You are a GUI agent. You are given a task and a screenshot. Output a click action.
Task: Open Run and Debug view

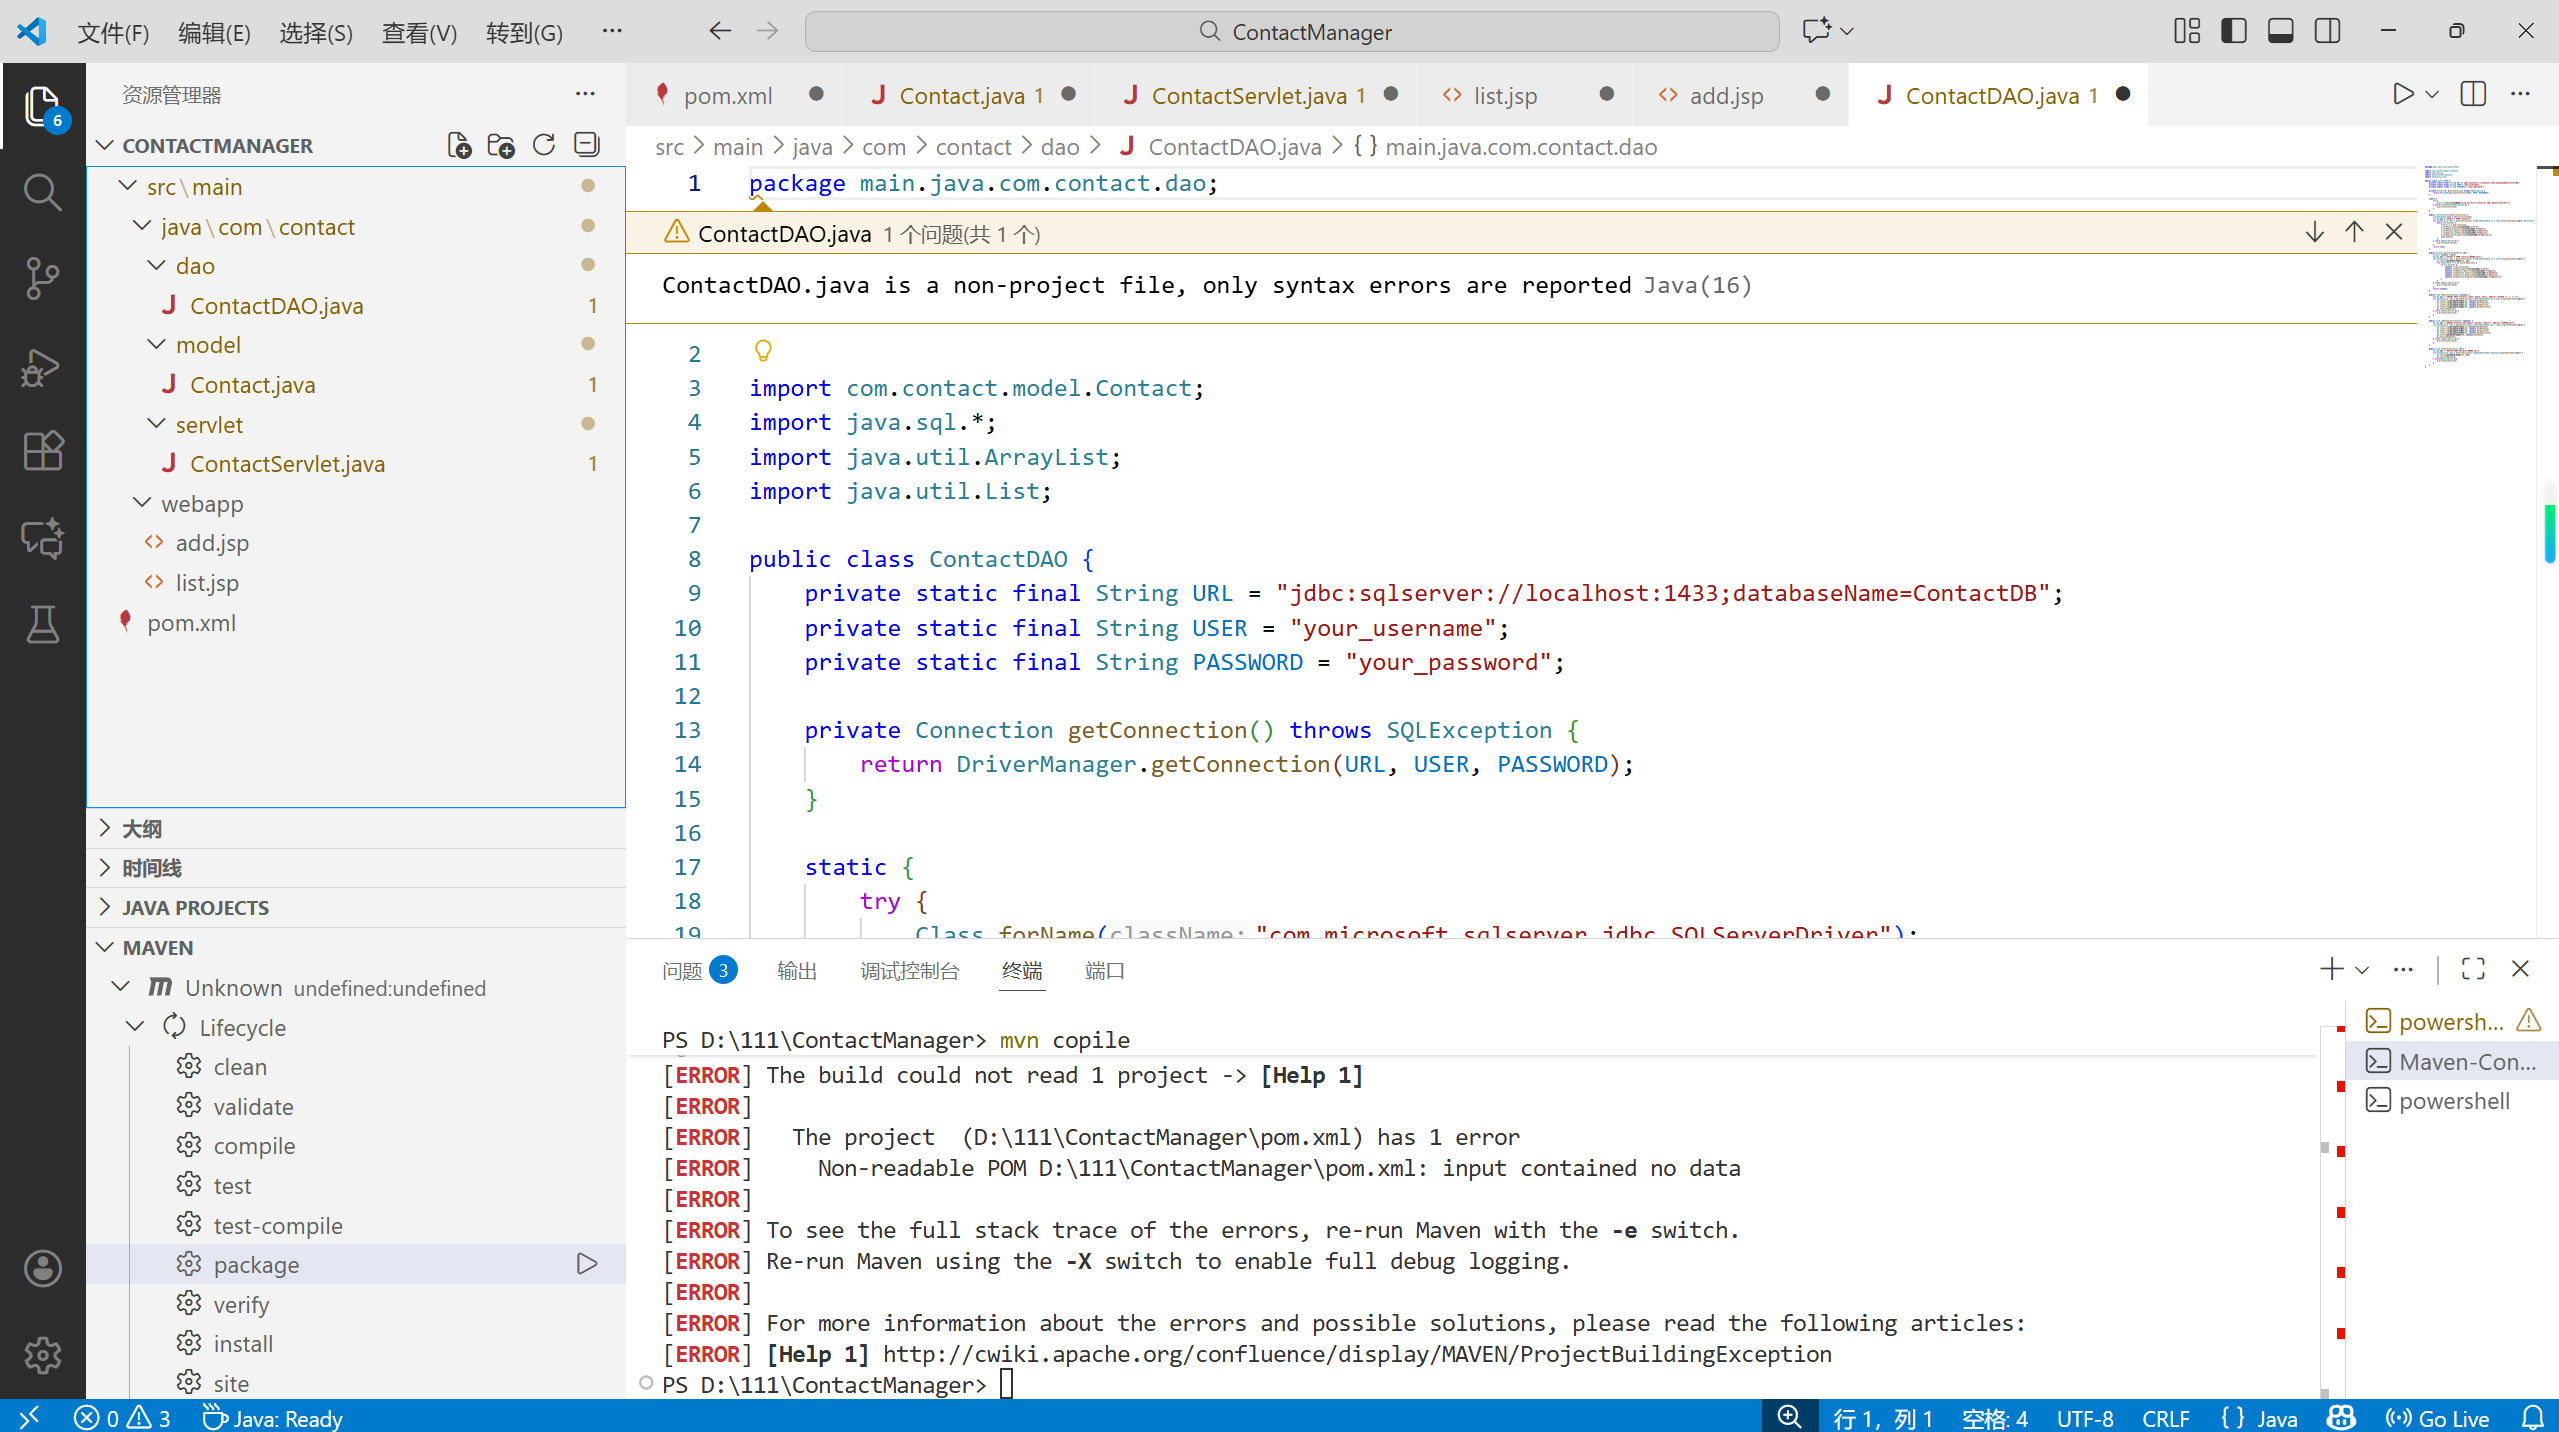pos(42,366)
